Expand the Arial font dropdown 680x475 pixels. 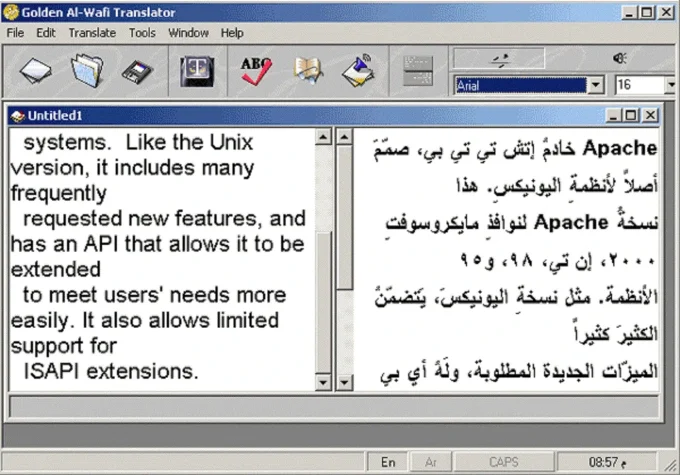pos(595,86)
